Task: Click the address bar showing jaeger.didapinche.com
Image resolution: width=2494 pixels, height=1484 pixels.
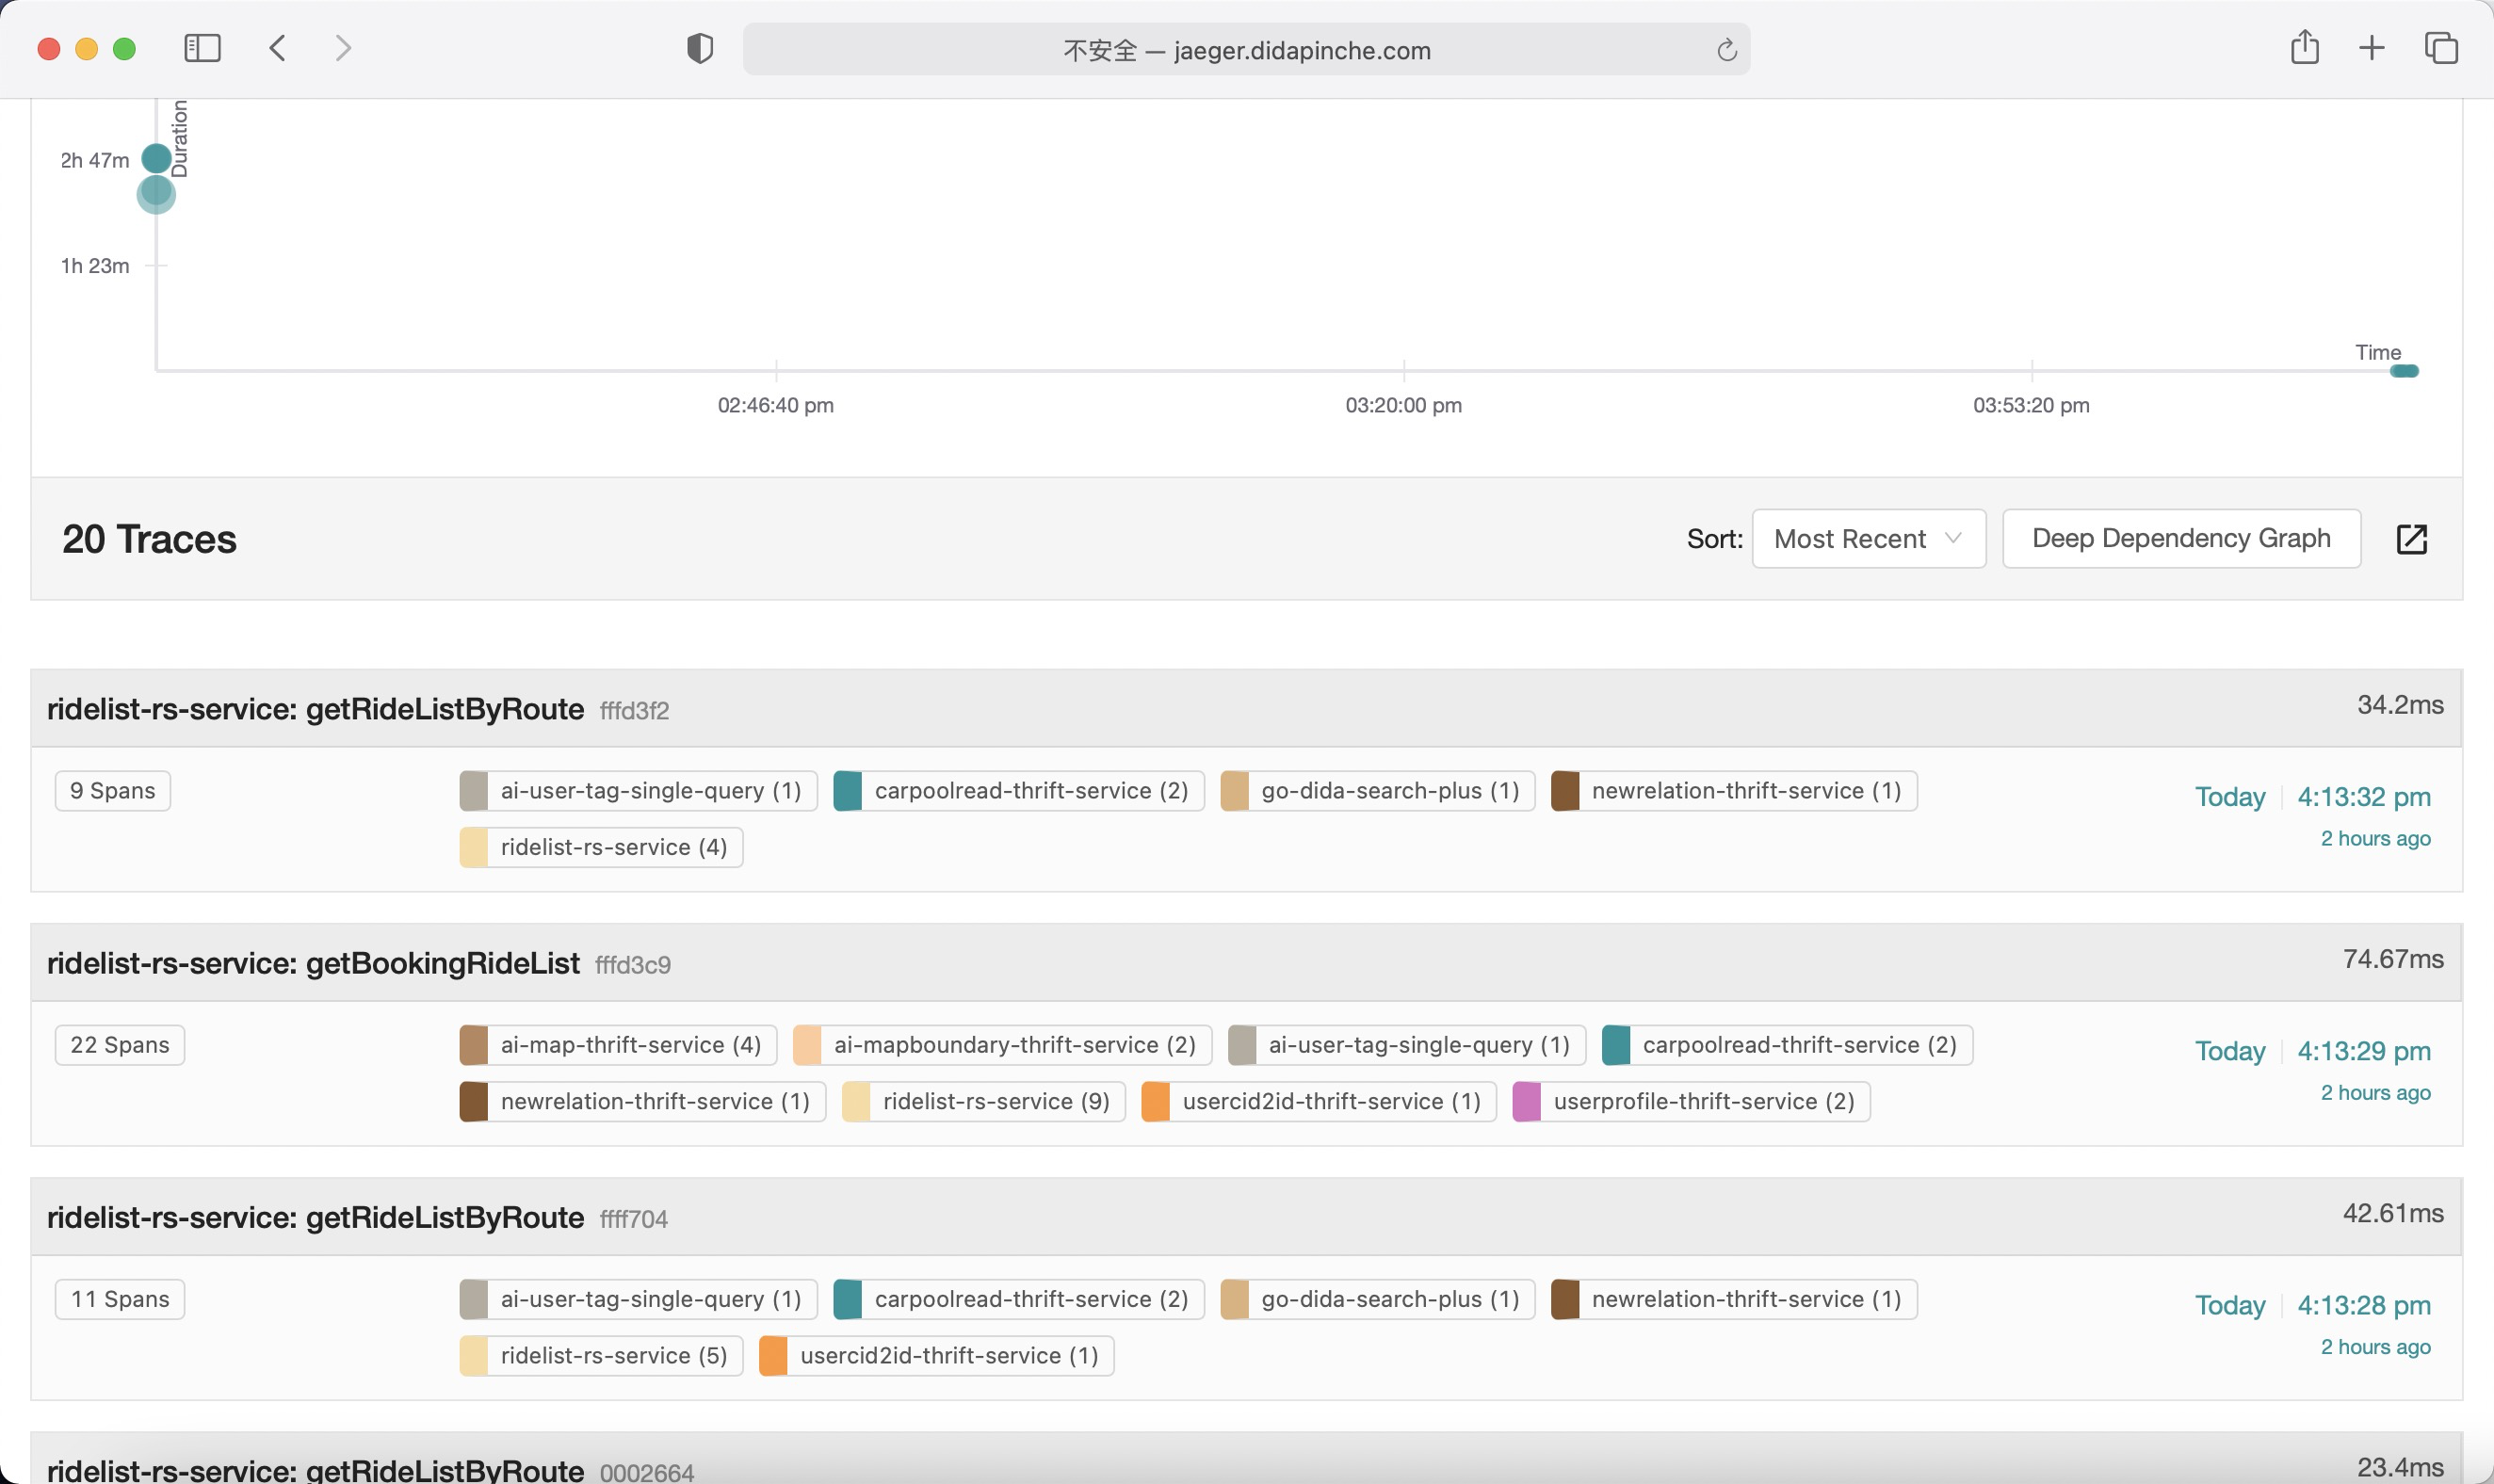Action: pyautogui.click(x=1246, y=50)
